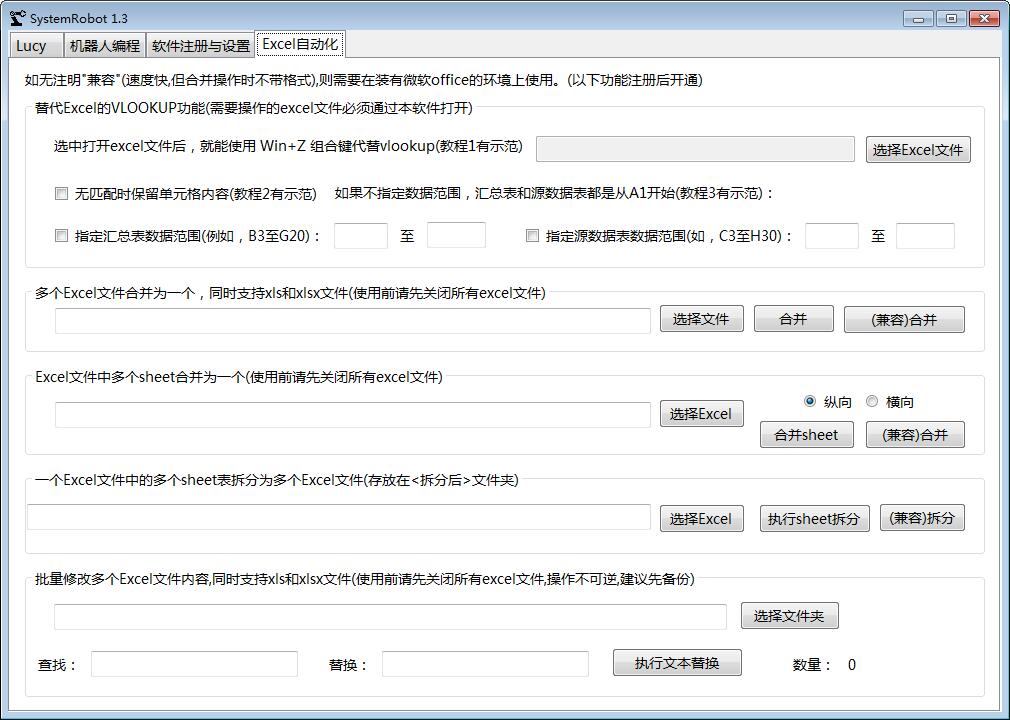The height and width of the screenshot is (720, 1010).
Task: Click the source table range end field
Action: tap(925, 236)
